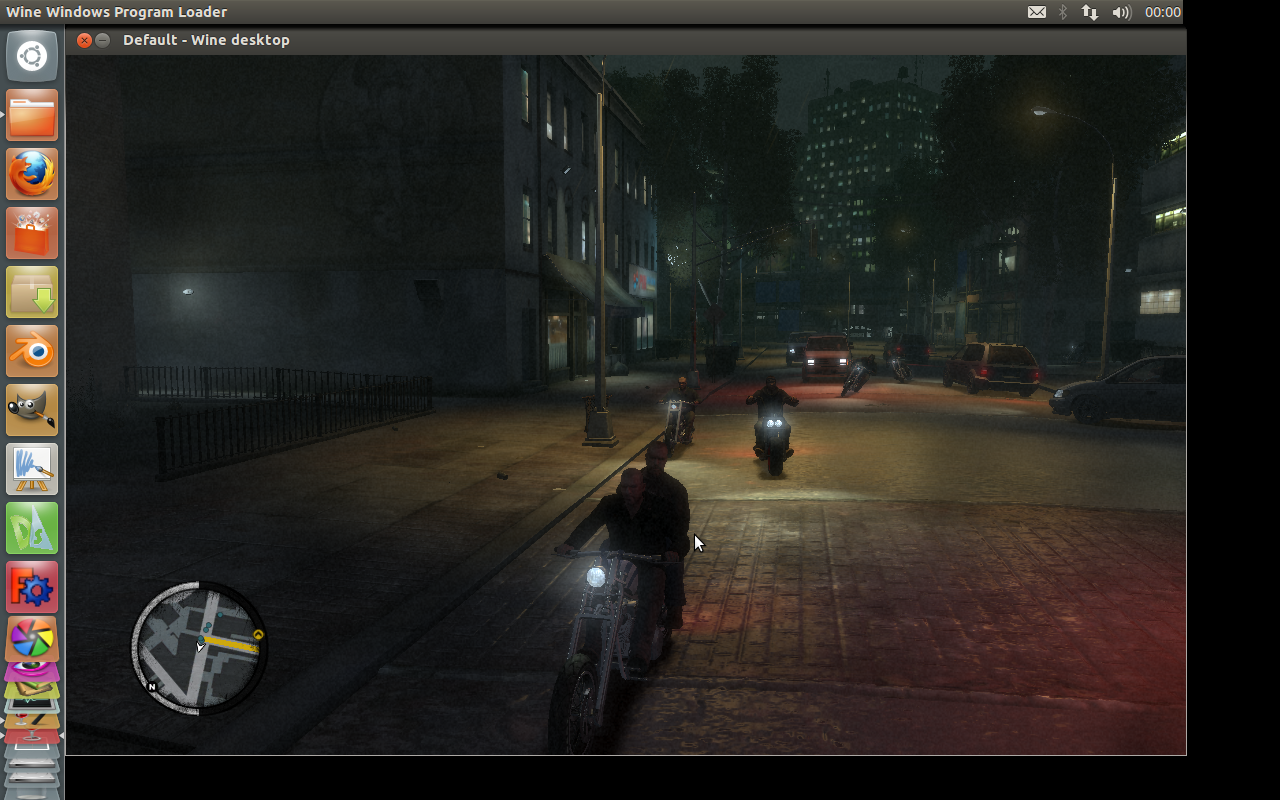The image size is (1280, 800).
Task: Launch Firefox from the launcher
Action: pos(32,174)
